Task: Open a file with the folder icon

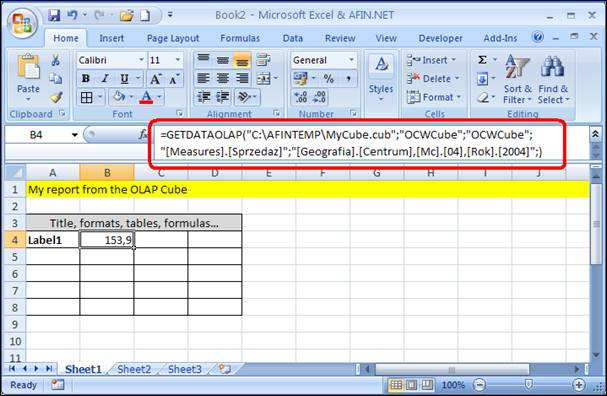Action: (127, 15)
